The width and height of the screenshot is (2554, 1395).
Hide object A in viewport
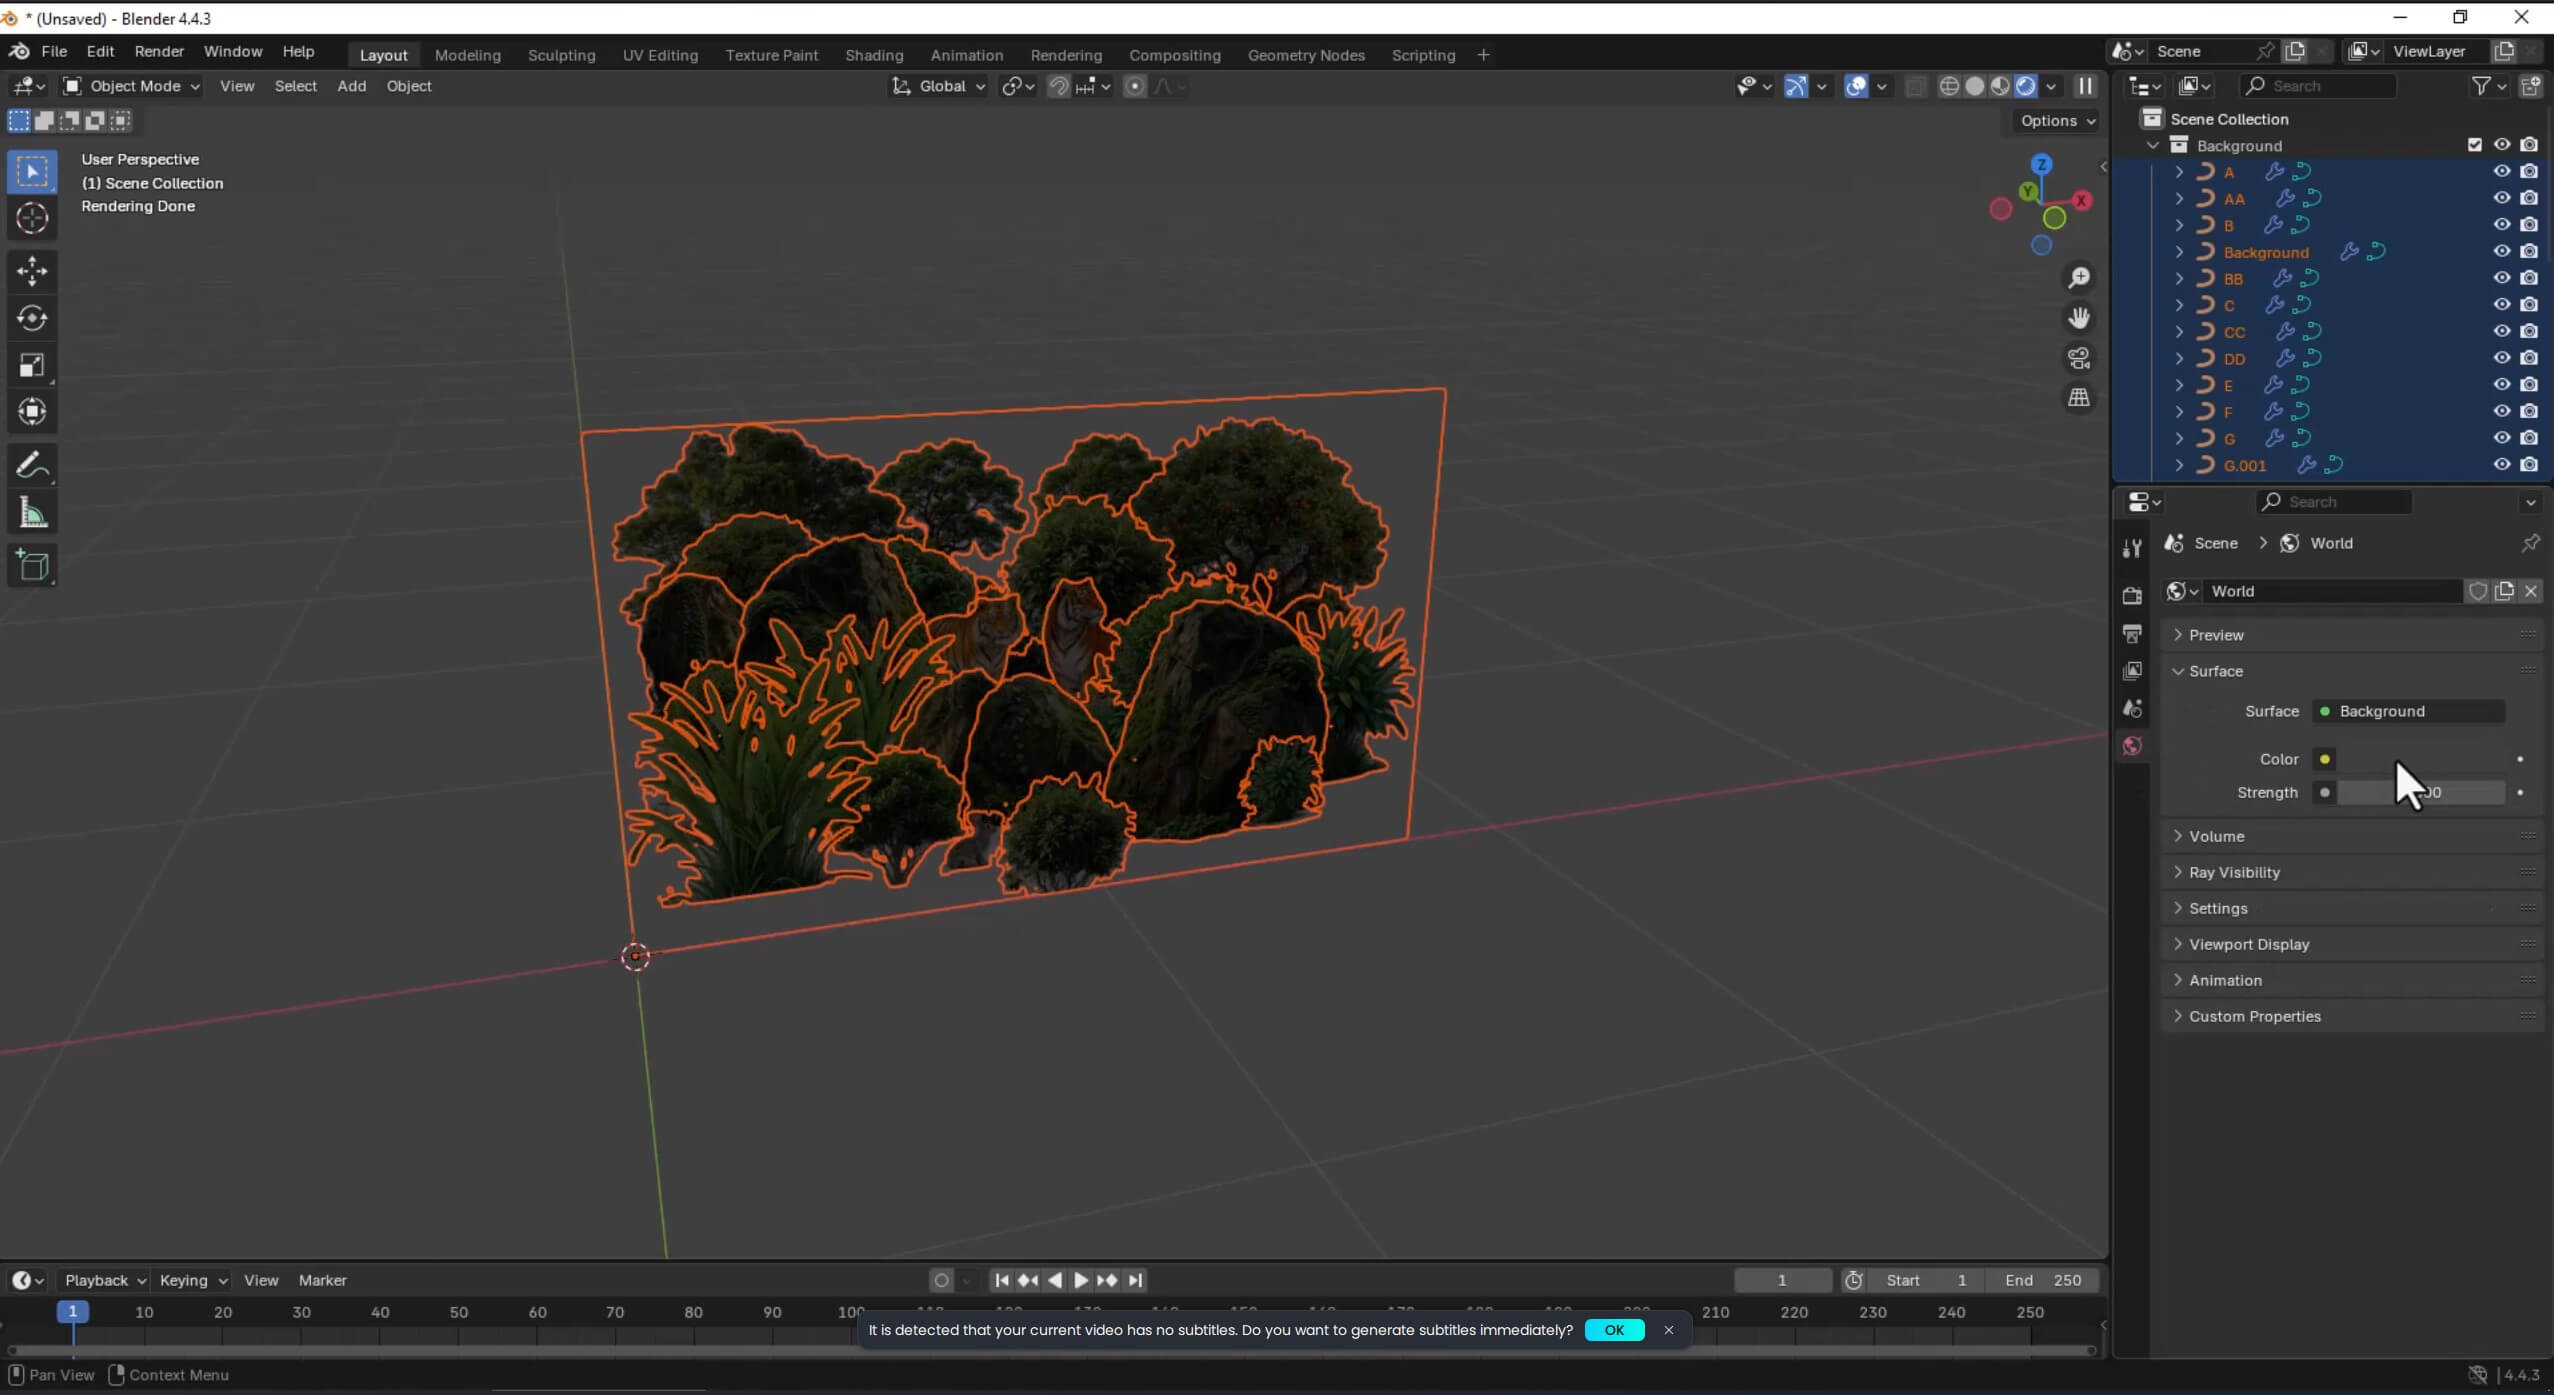[x=2502, y=172]
